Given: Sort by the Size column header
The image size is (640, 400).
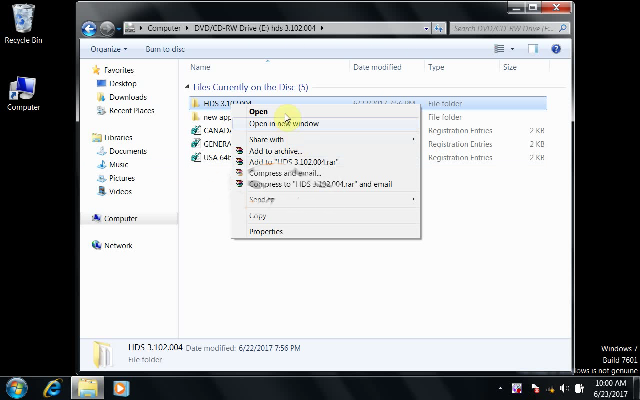Looking at the screenshot, I should (x=510, y=67).
